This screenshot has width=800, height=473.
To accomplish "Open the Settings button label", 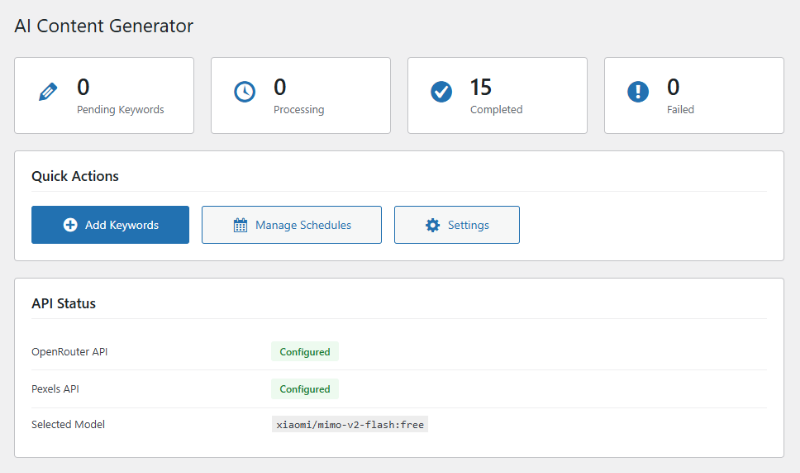I will pyautogui.click(x=468, y=225).
